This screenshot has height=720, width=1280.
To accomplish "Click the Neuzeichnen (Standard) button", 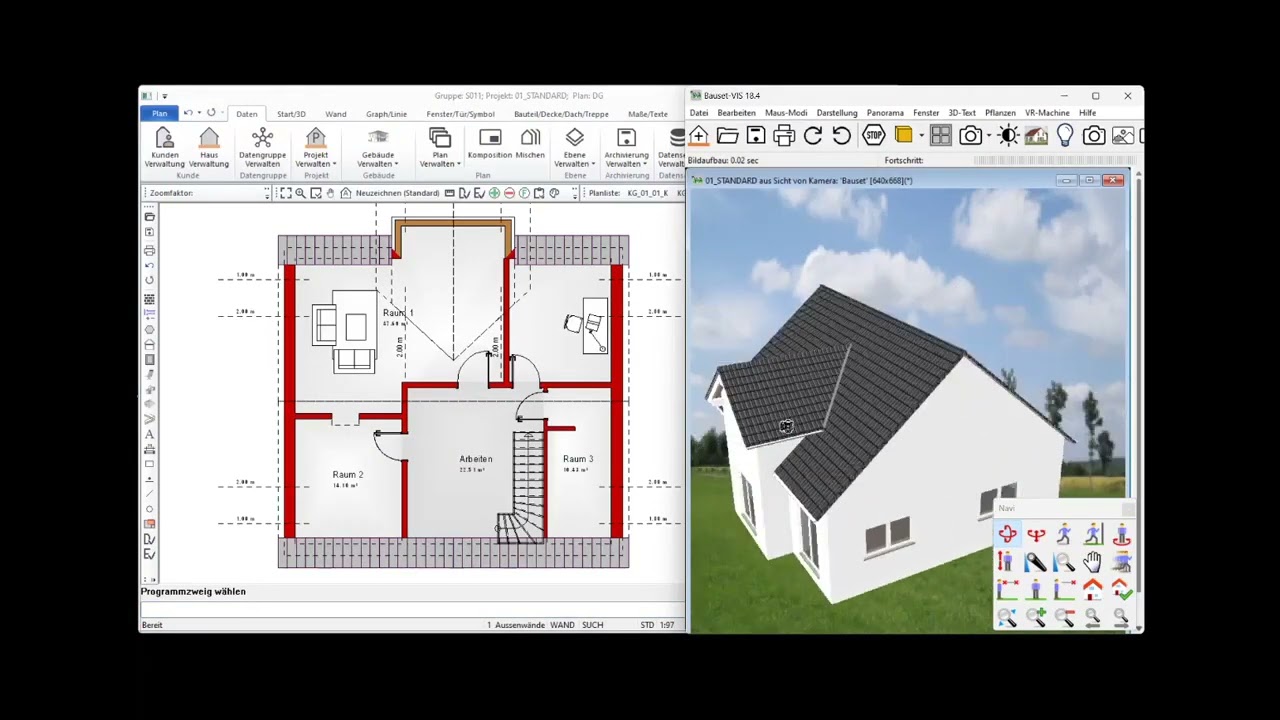I will (x=390, y=193).
